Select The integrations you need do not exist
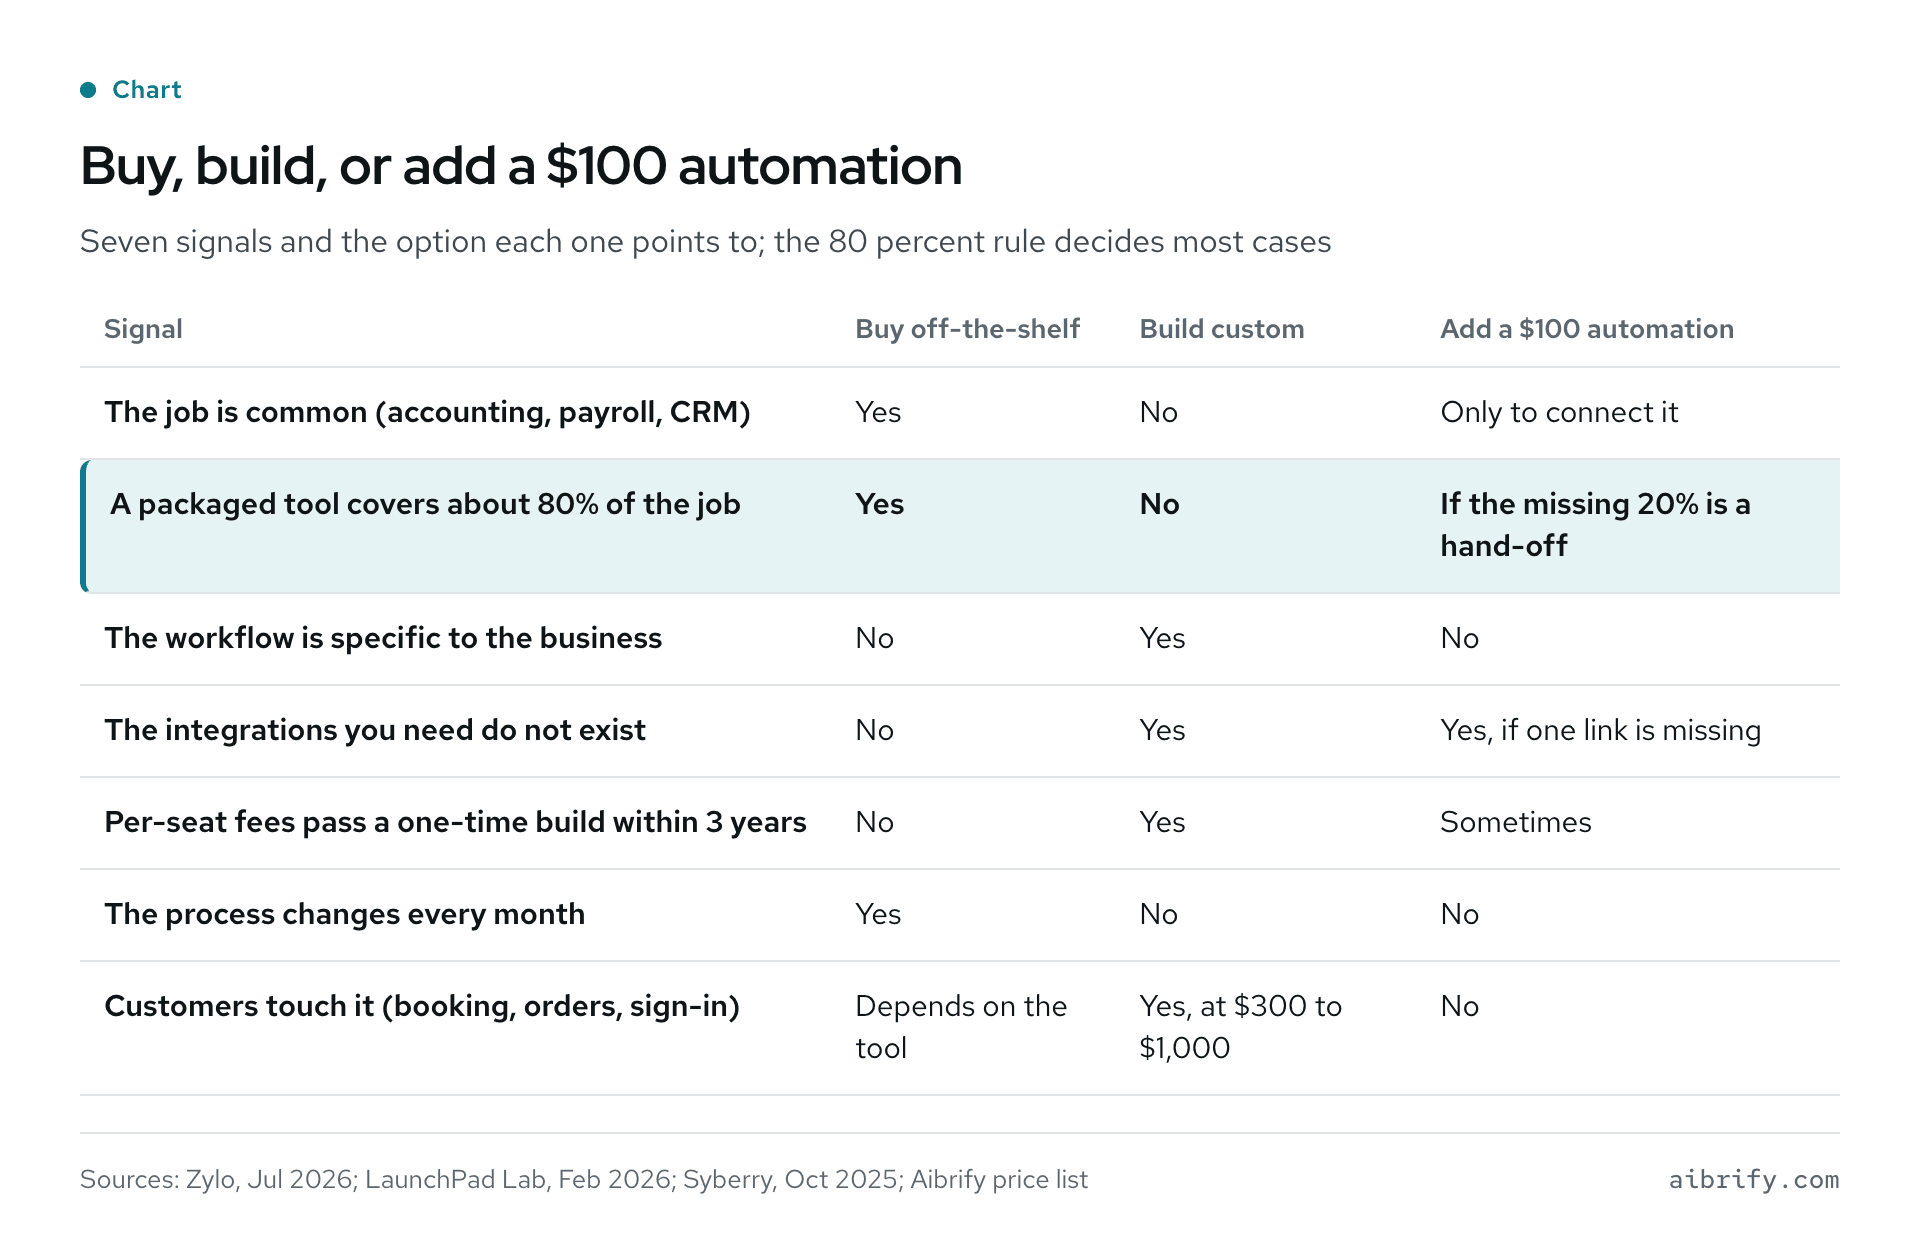Image resolution: width=1920 pixels, height=1258 pixels. (x=375, y=730)
